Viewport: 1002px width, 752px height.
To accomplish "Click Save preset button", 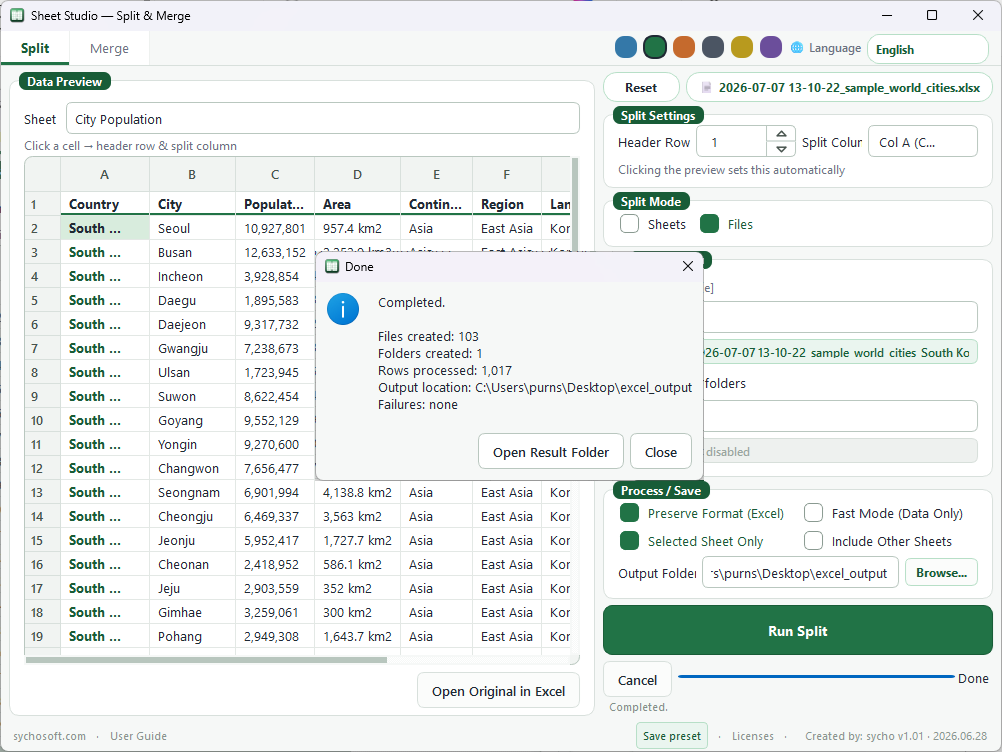I will pos(672,735).
